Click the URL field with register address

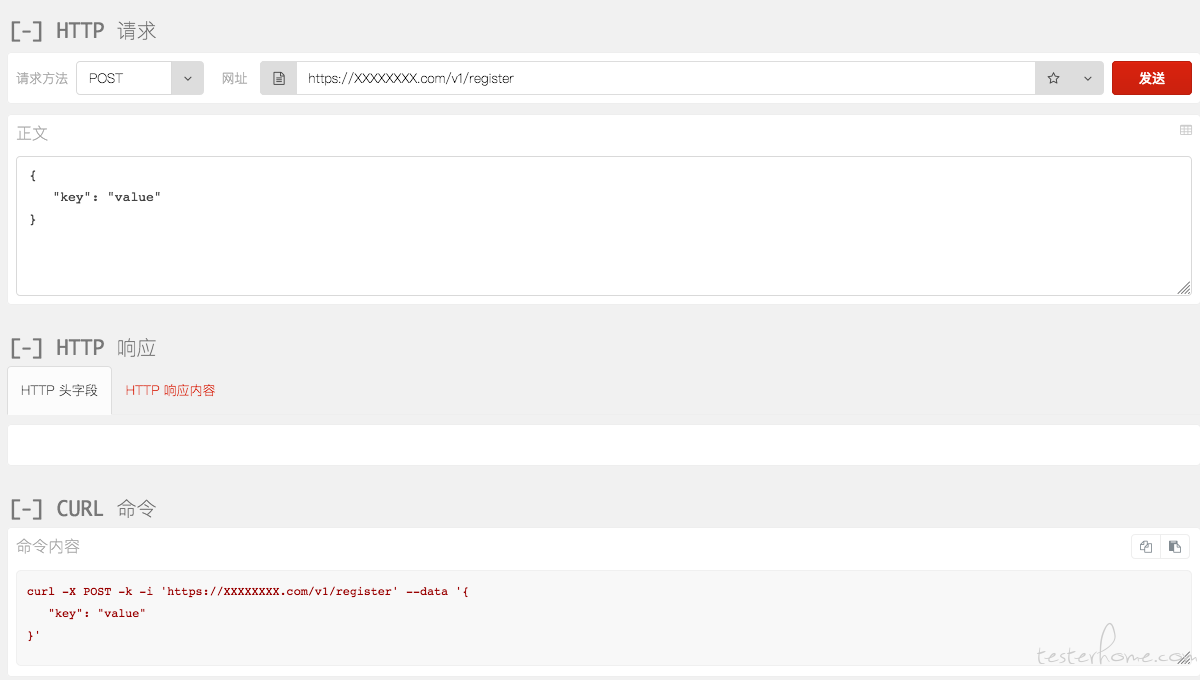(666, 78)
